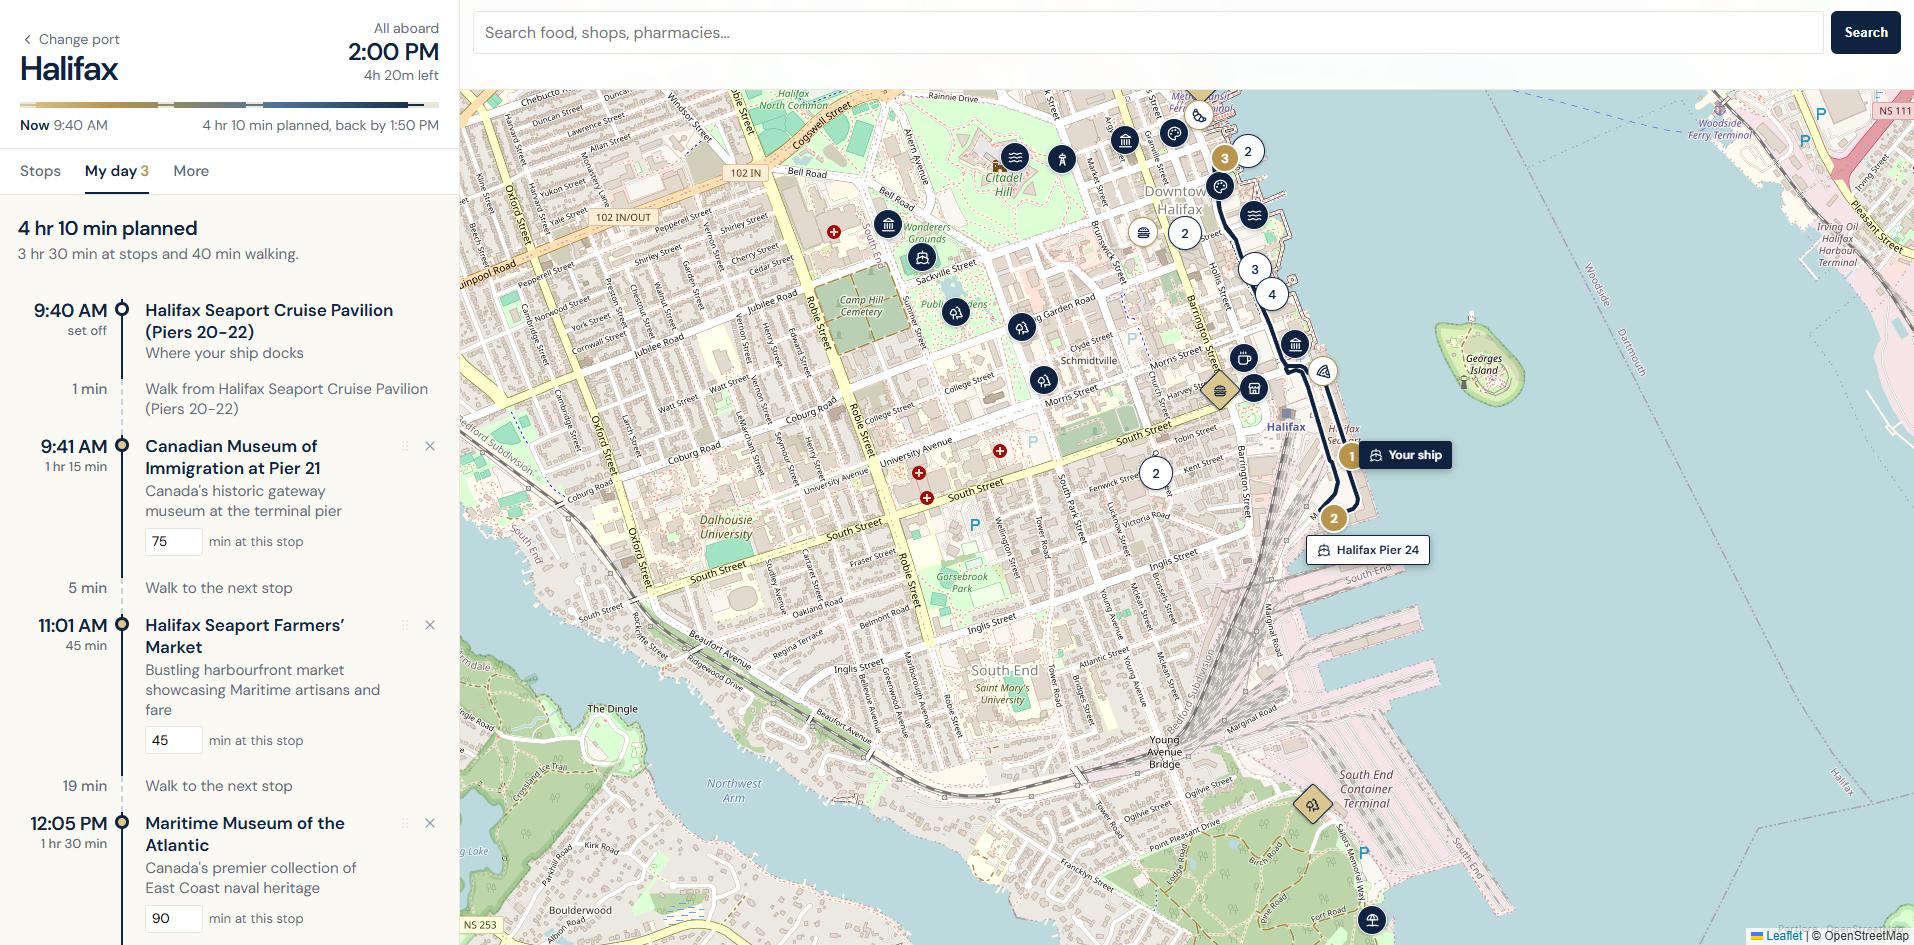The height and width of the screenshot is (945, 1914).
Task: Click the diamond burger marker on Barrington Street
Action: (x=1219, y=390)
